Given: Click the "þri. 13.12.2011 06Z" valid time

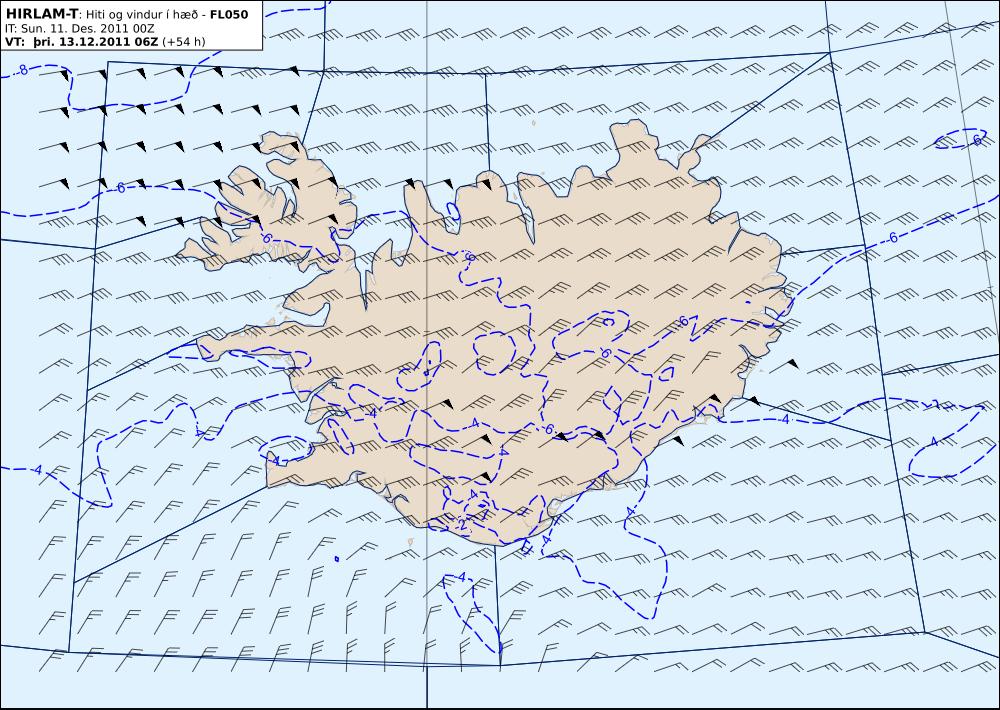Looking at the screenshot, I should (94, 42).
